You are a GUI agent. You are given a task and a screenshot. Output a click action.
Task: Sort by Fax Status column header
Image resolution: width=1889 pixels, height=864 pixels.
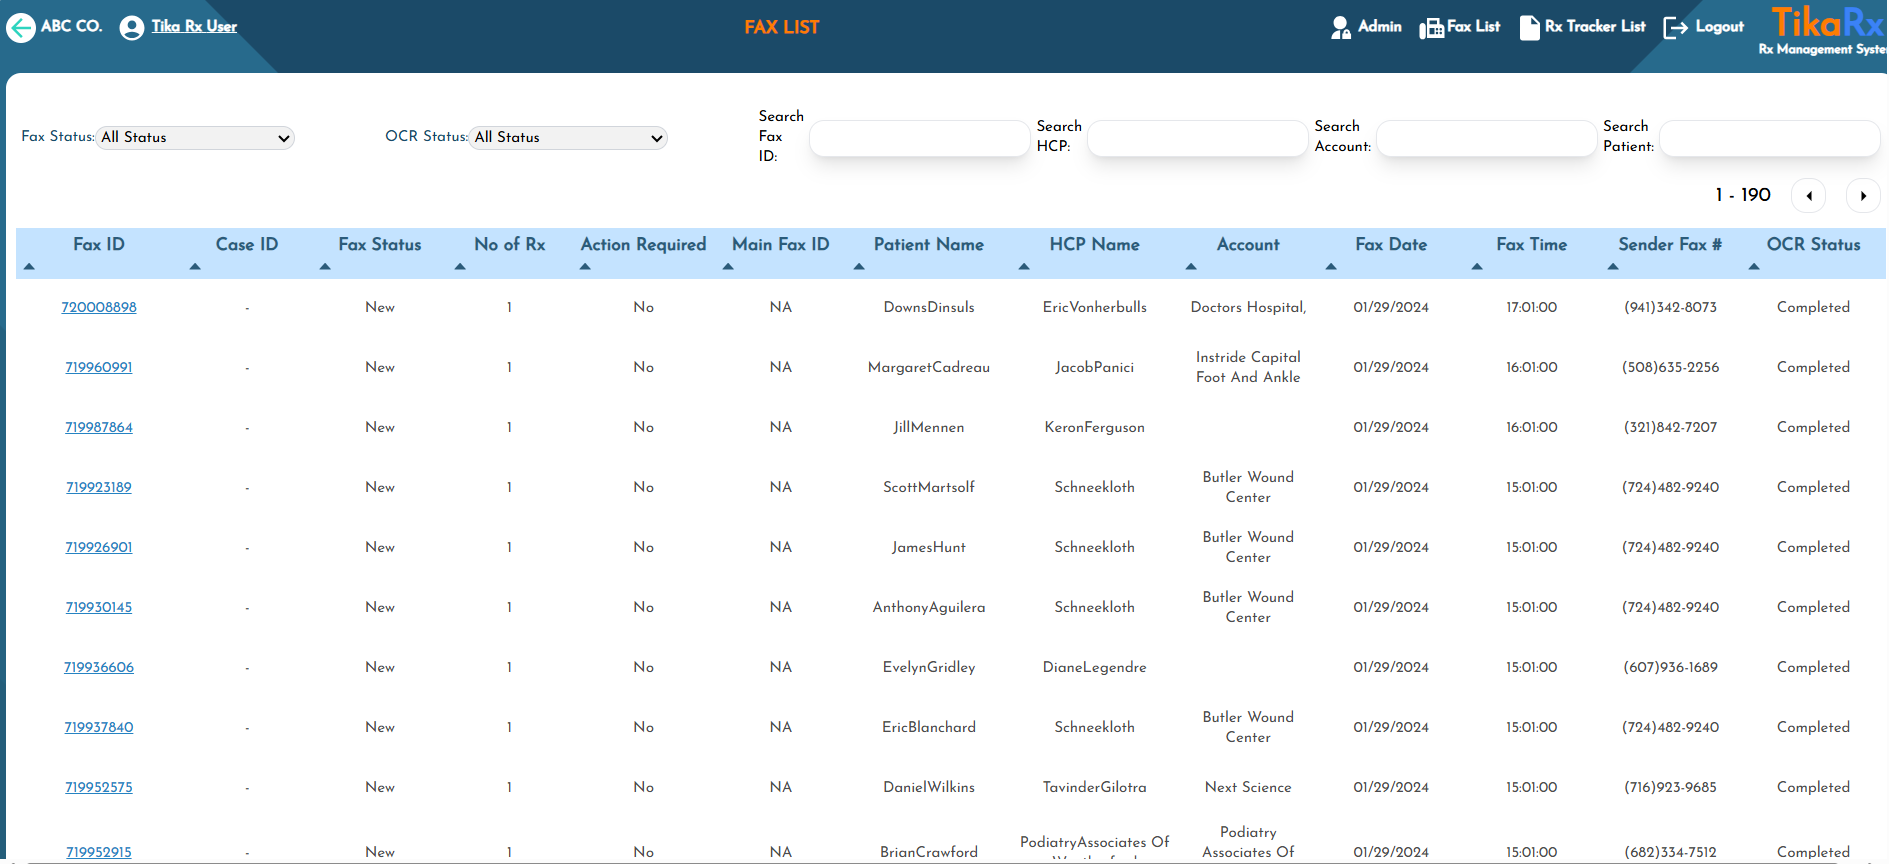[x=380, y=244]
